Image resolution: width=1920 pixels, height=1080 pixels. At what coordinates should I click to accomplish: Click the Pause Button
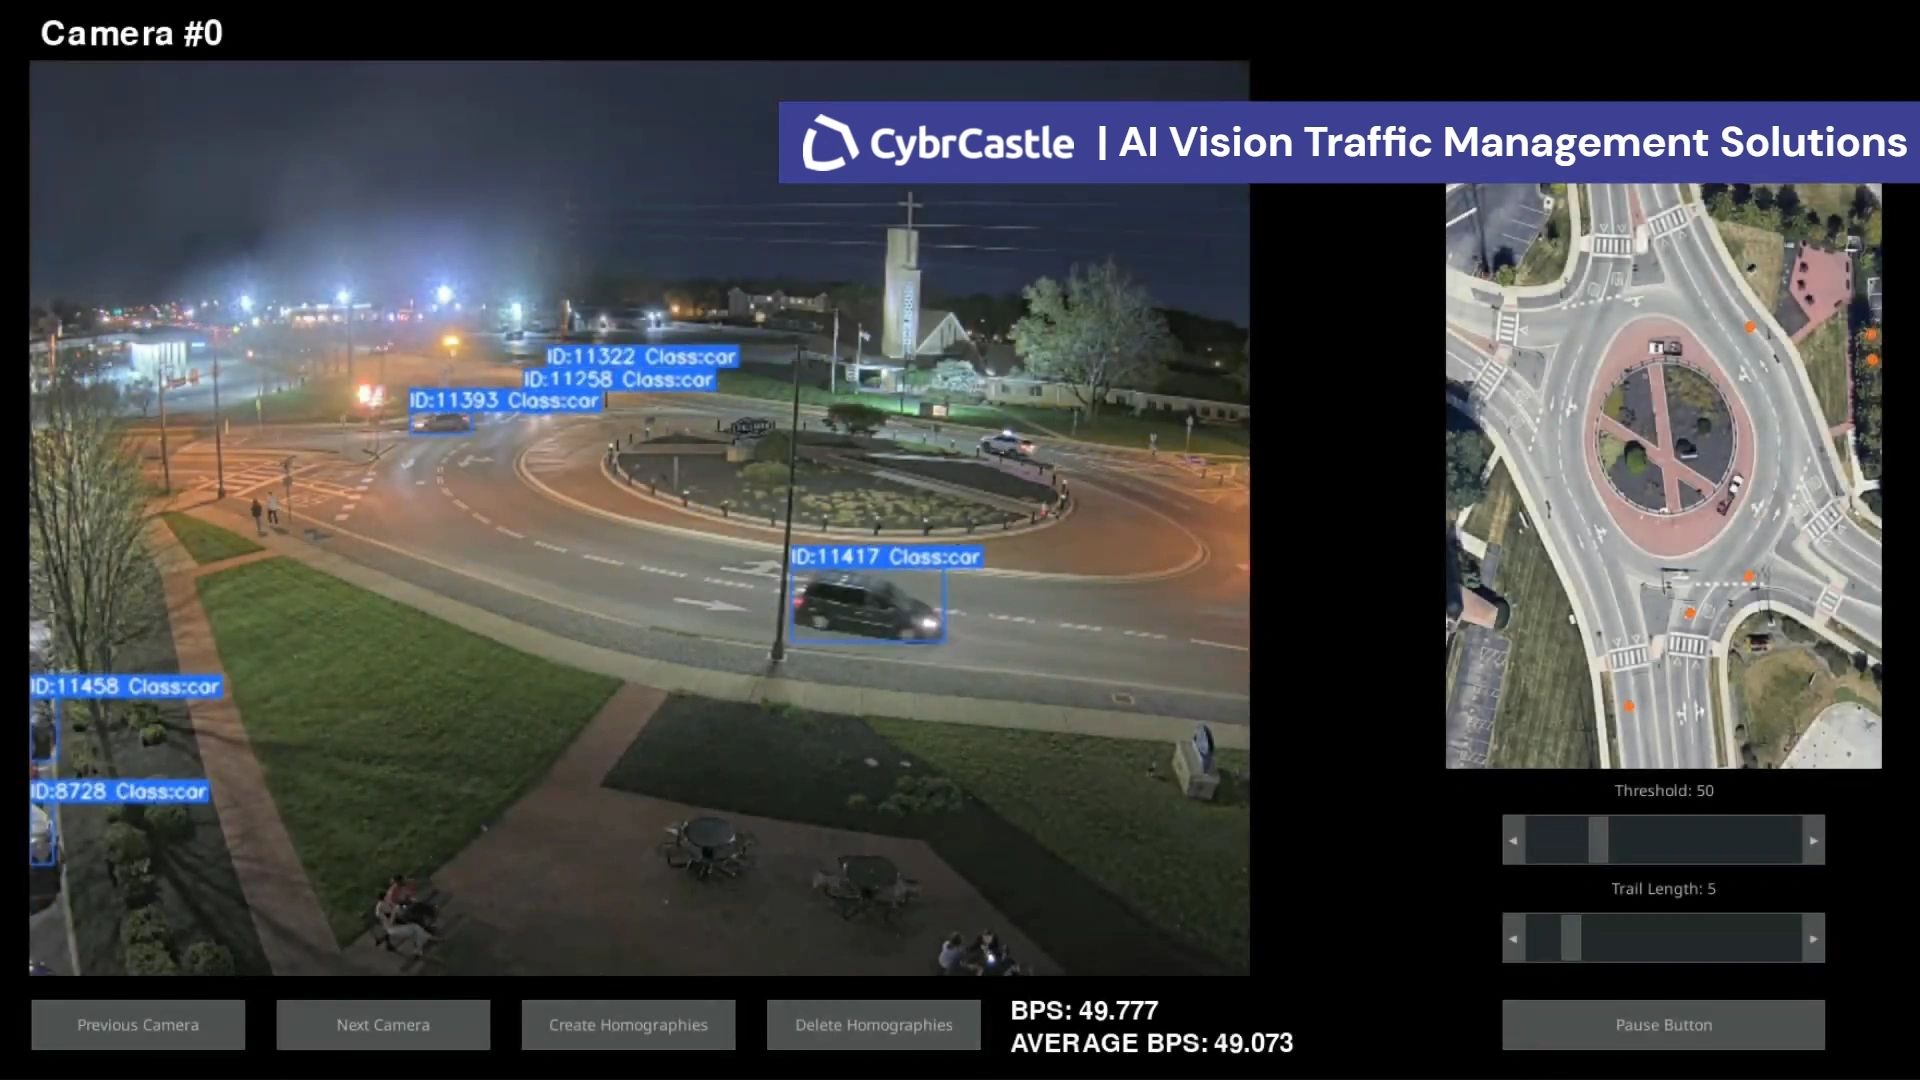1663,1024
